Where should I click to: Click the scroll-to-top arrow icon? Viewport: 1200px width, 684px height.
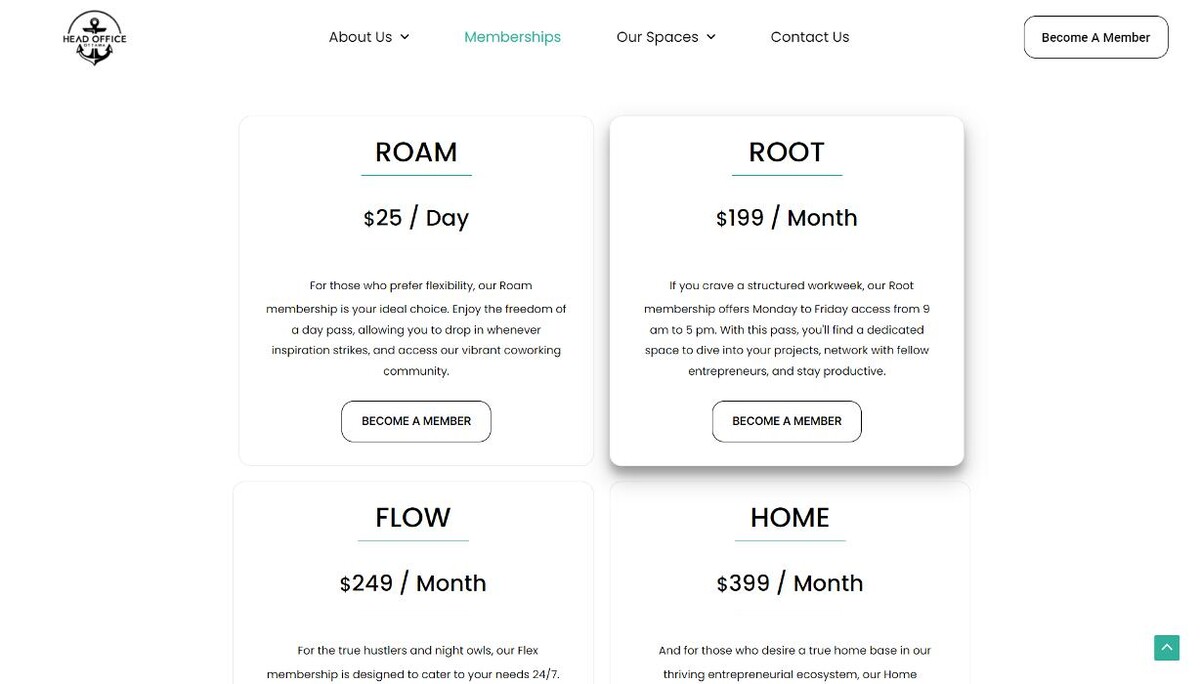[x=1166, y=647]
